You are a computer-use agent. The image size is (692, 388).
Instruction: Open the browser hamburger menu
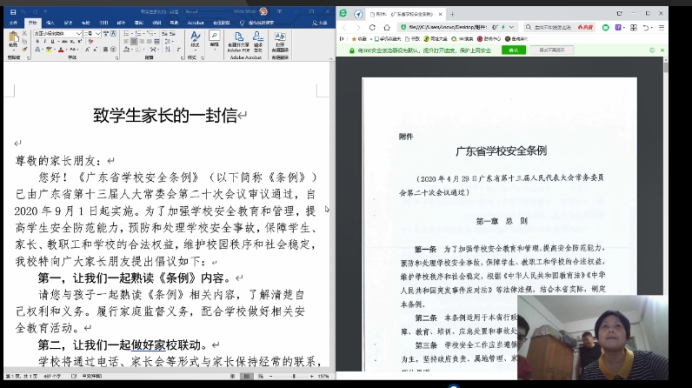pos(661,27)
